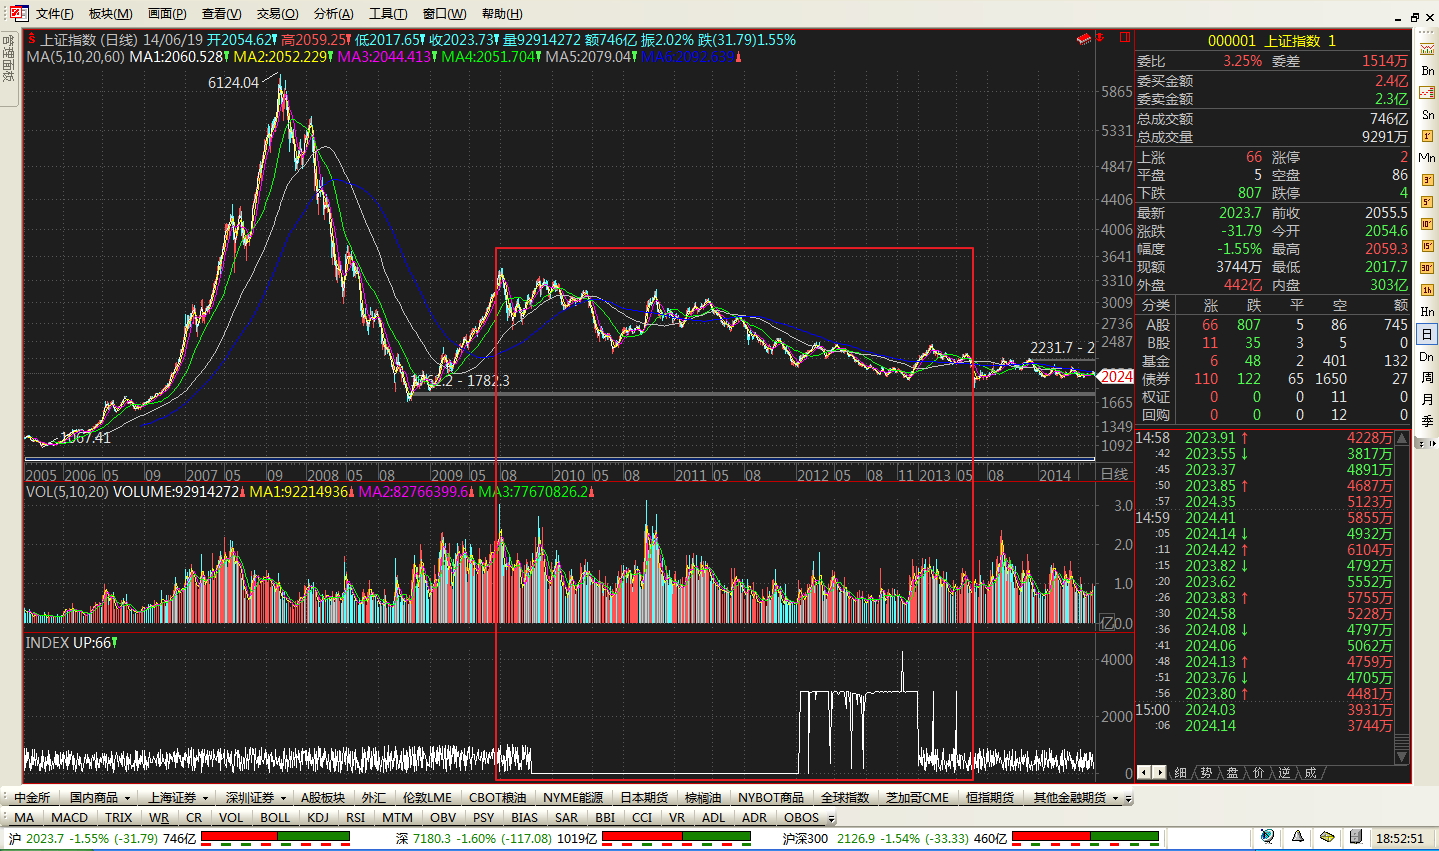The image size is (1439, 851).
Task: Click the 沪 index red-green ratio bar
Action: [x=276, y=837]
